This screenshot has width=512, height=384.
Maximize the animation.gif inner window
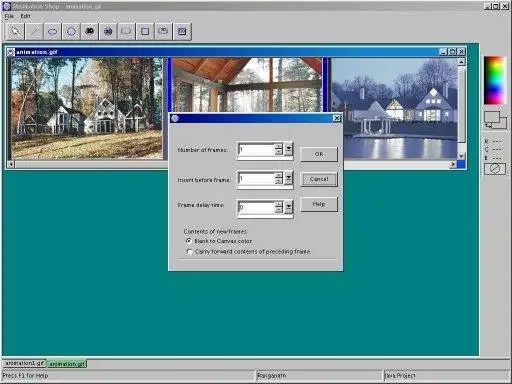point(452,52)
